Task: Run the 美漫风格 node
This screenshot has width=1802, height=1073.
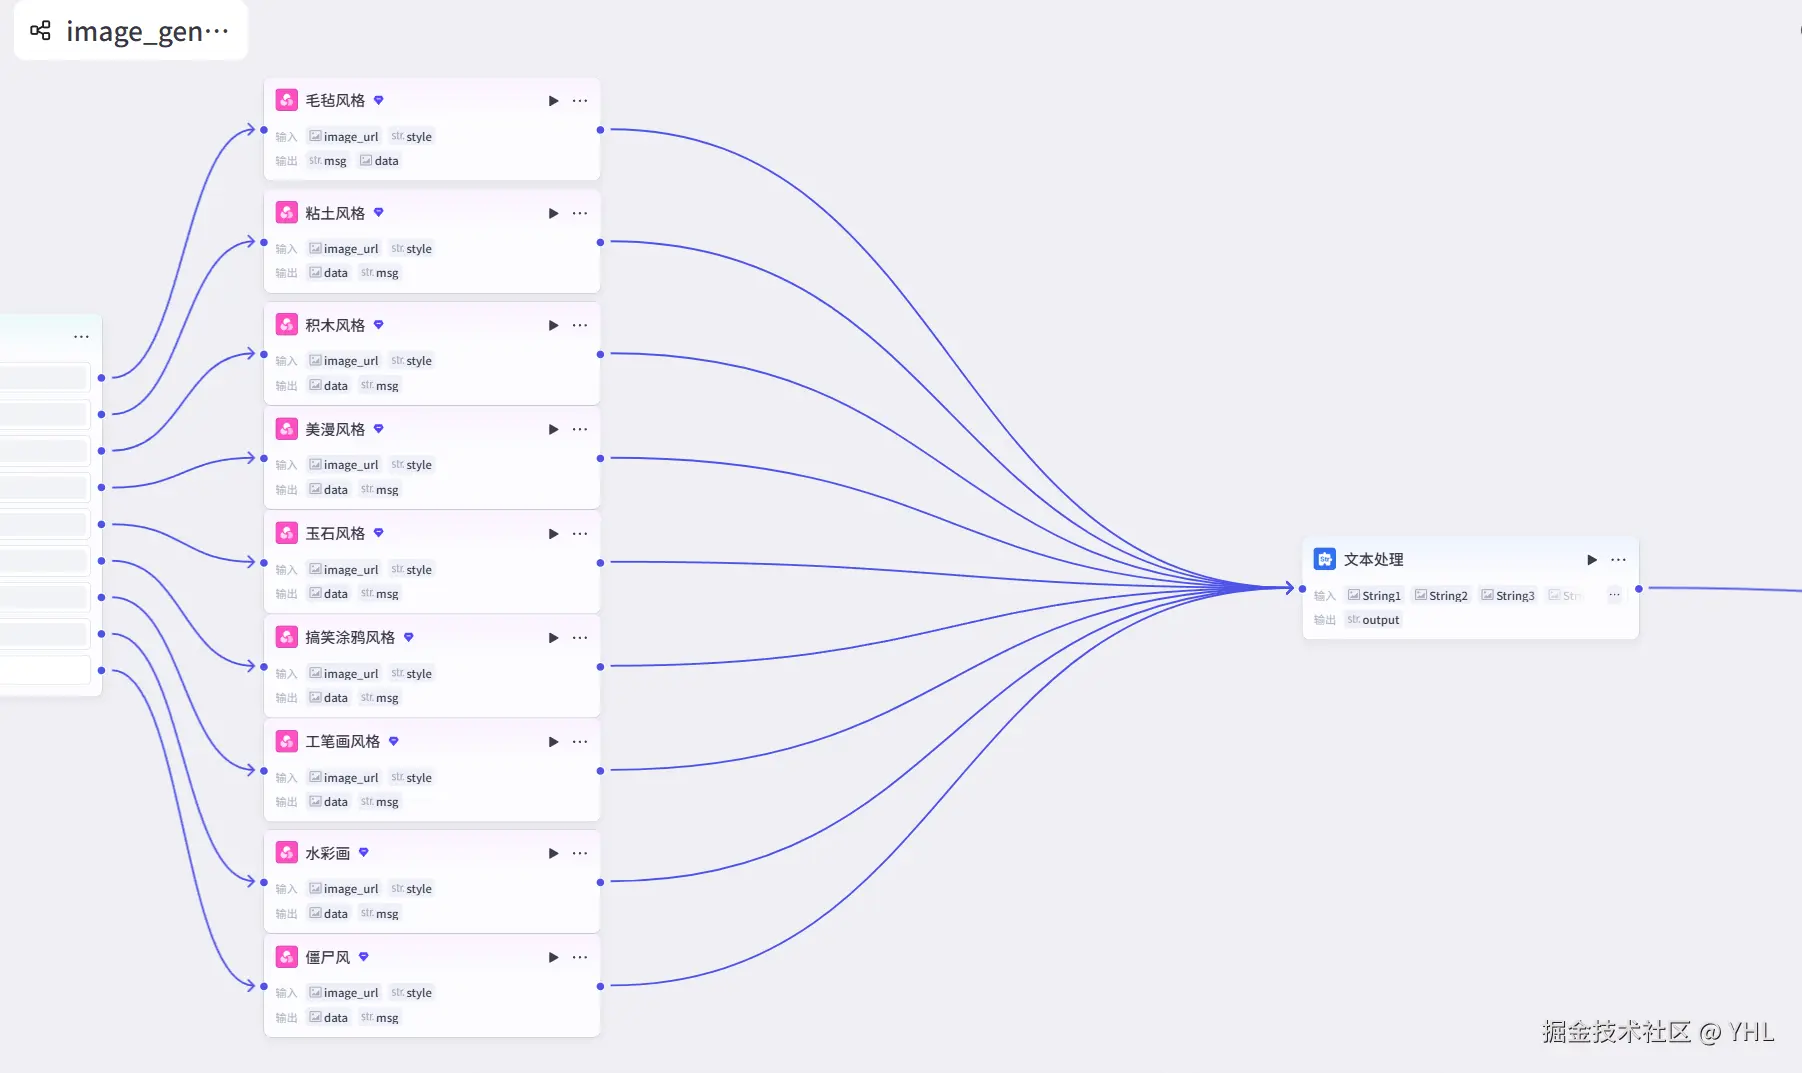Action: [553, 429]
